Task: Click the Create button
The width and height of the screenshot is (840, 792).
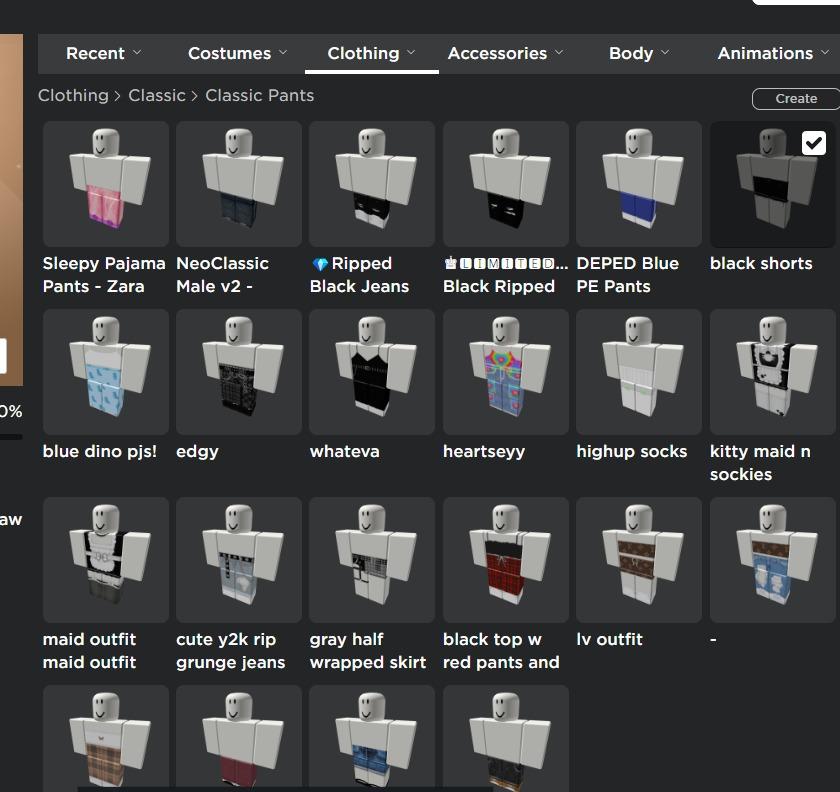Action: coord(796,98)
